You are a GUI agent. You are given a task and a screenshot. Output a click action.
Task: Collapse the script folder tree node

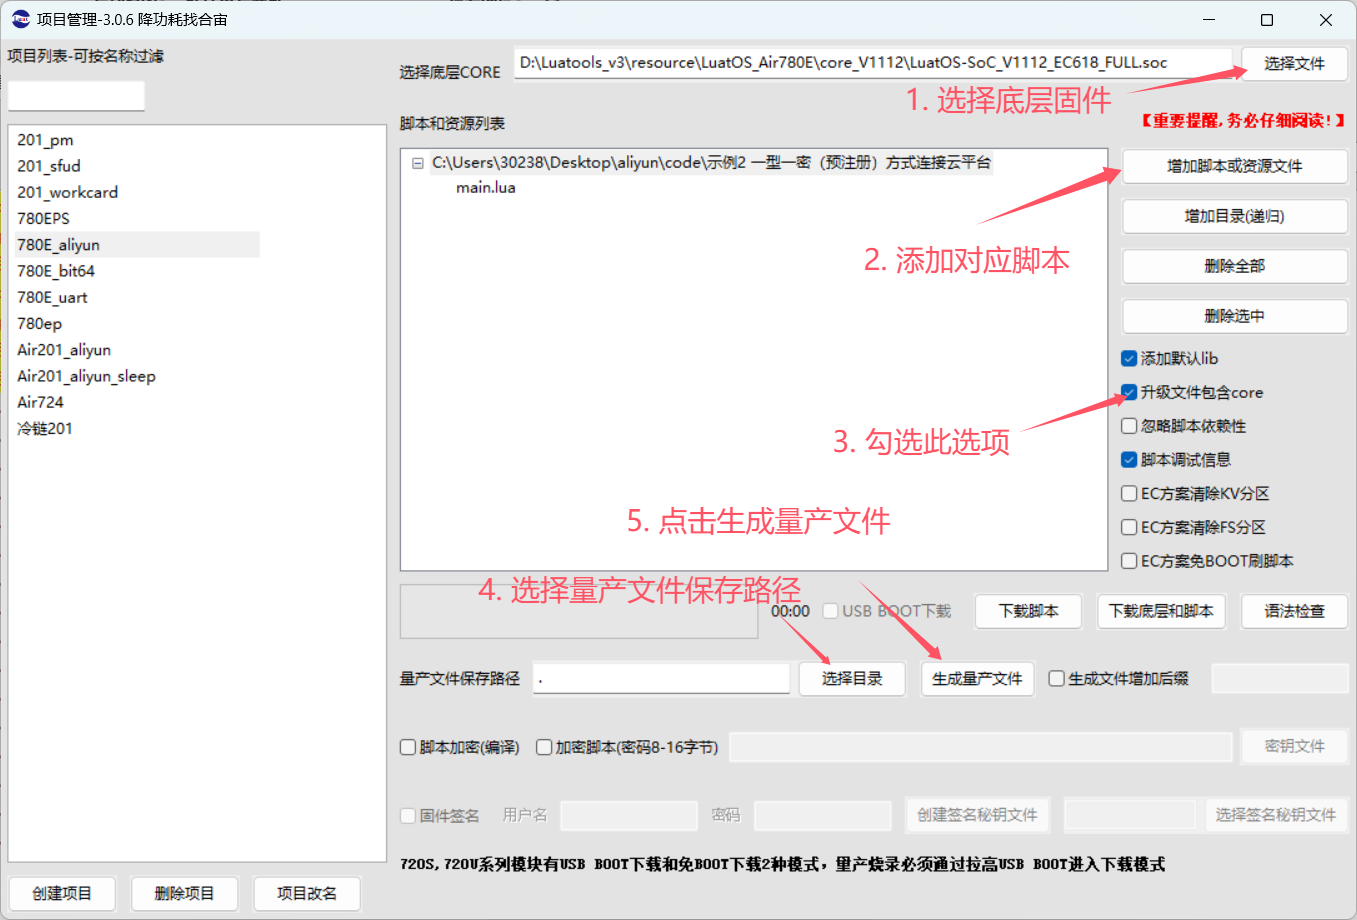tap(417, 163)
